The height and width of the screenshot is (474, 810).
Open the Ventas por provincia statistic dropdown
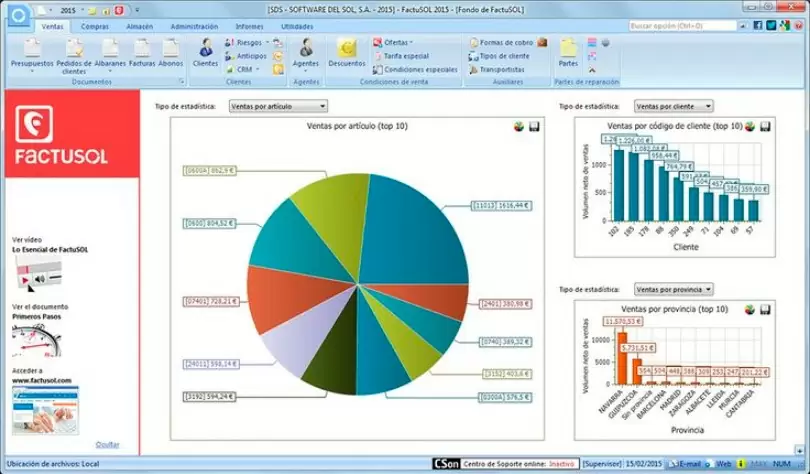(674, 290)
